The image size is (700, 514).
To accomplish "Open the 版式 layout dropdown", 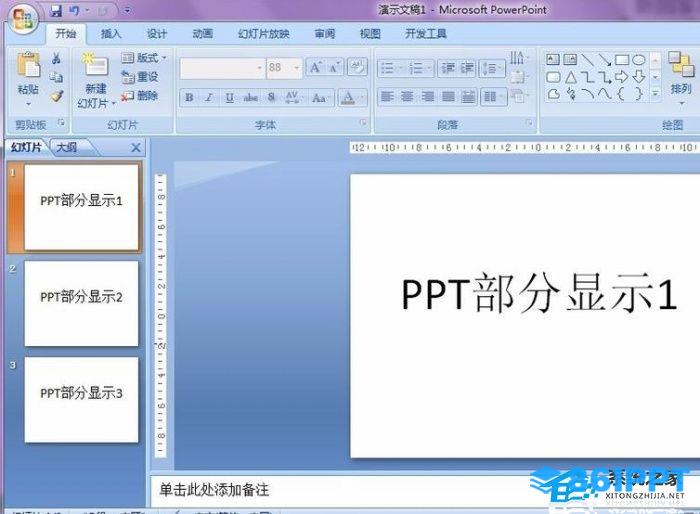I will pos(144,58).
